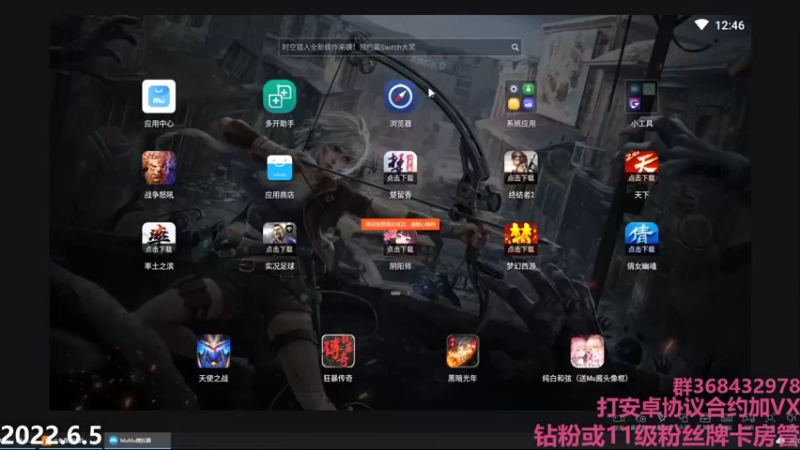Screen dimensions: 800x450
Task: Launch 黑暗光年 from the dock
Action: coord(463,351)
